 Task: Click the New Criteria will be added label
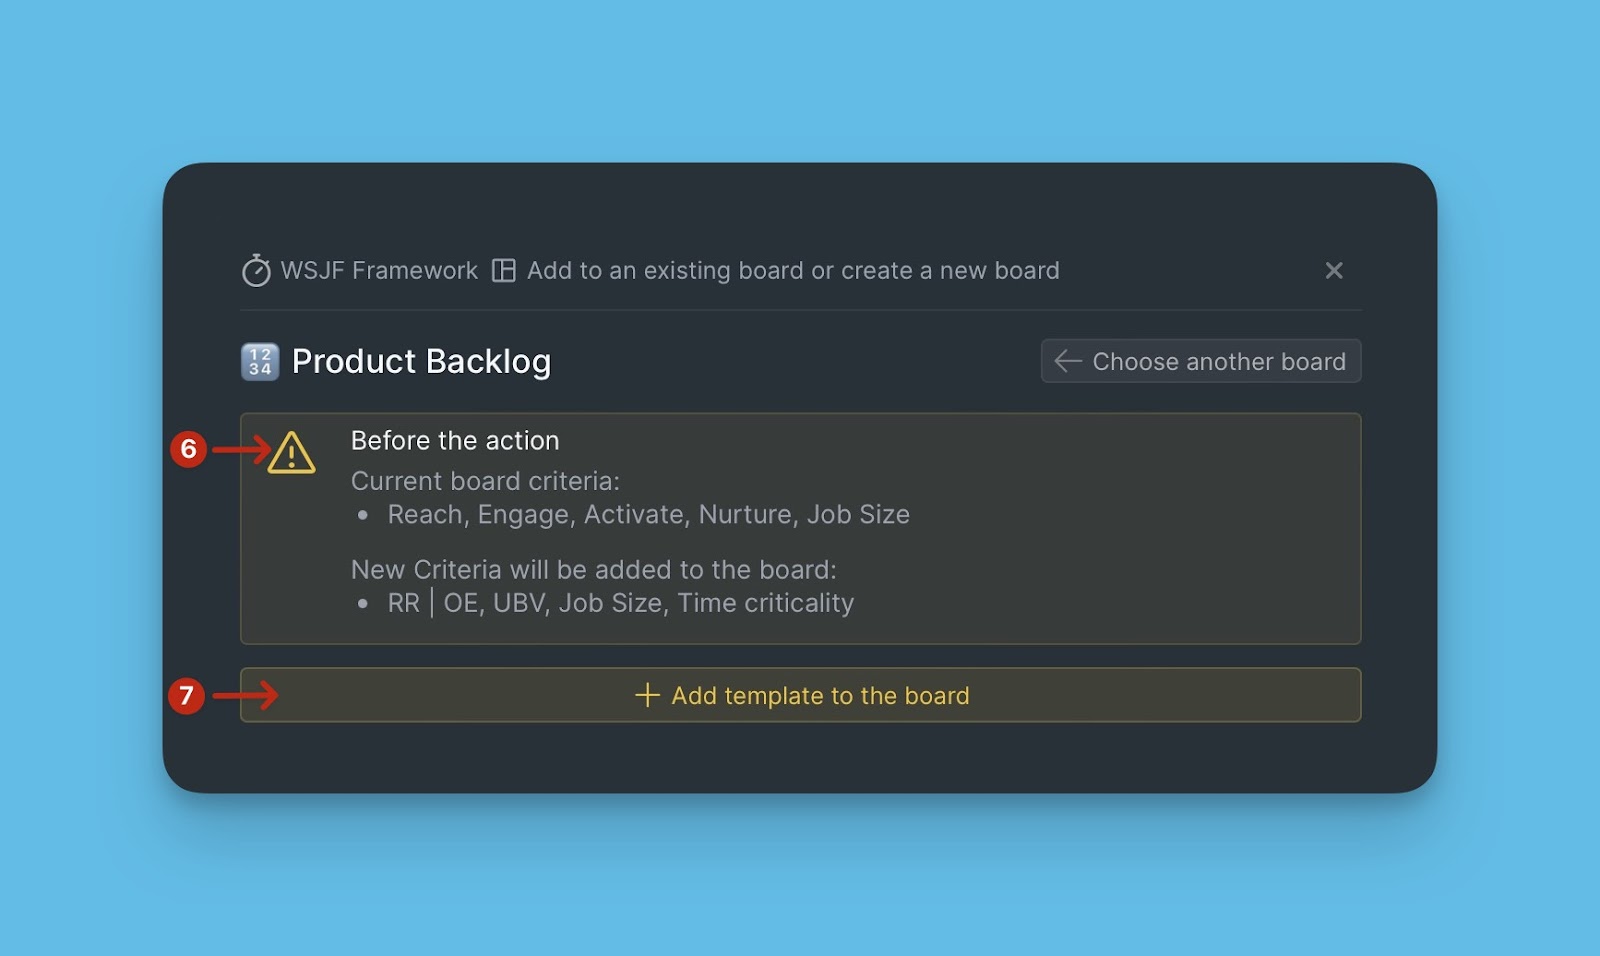[593, 570]
